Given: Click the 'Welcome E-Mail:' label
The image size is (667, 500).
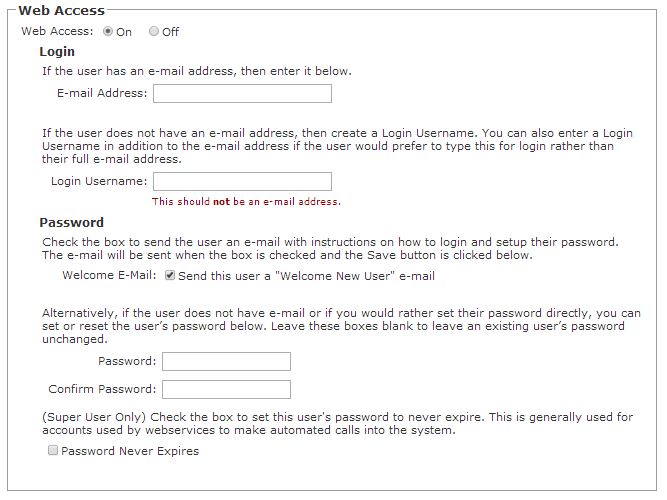Looking at the screenshot, I should point(109,275).
